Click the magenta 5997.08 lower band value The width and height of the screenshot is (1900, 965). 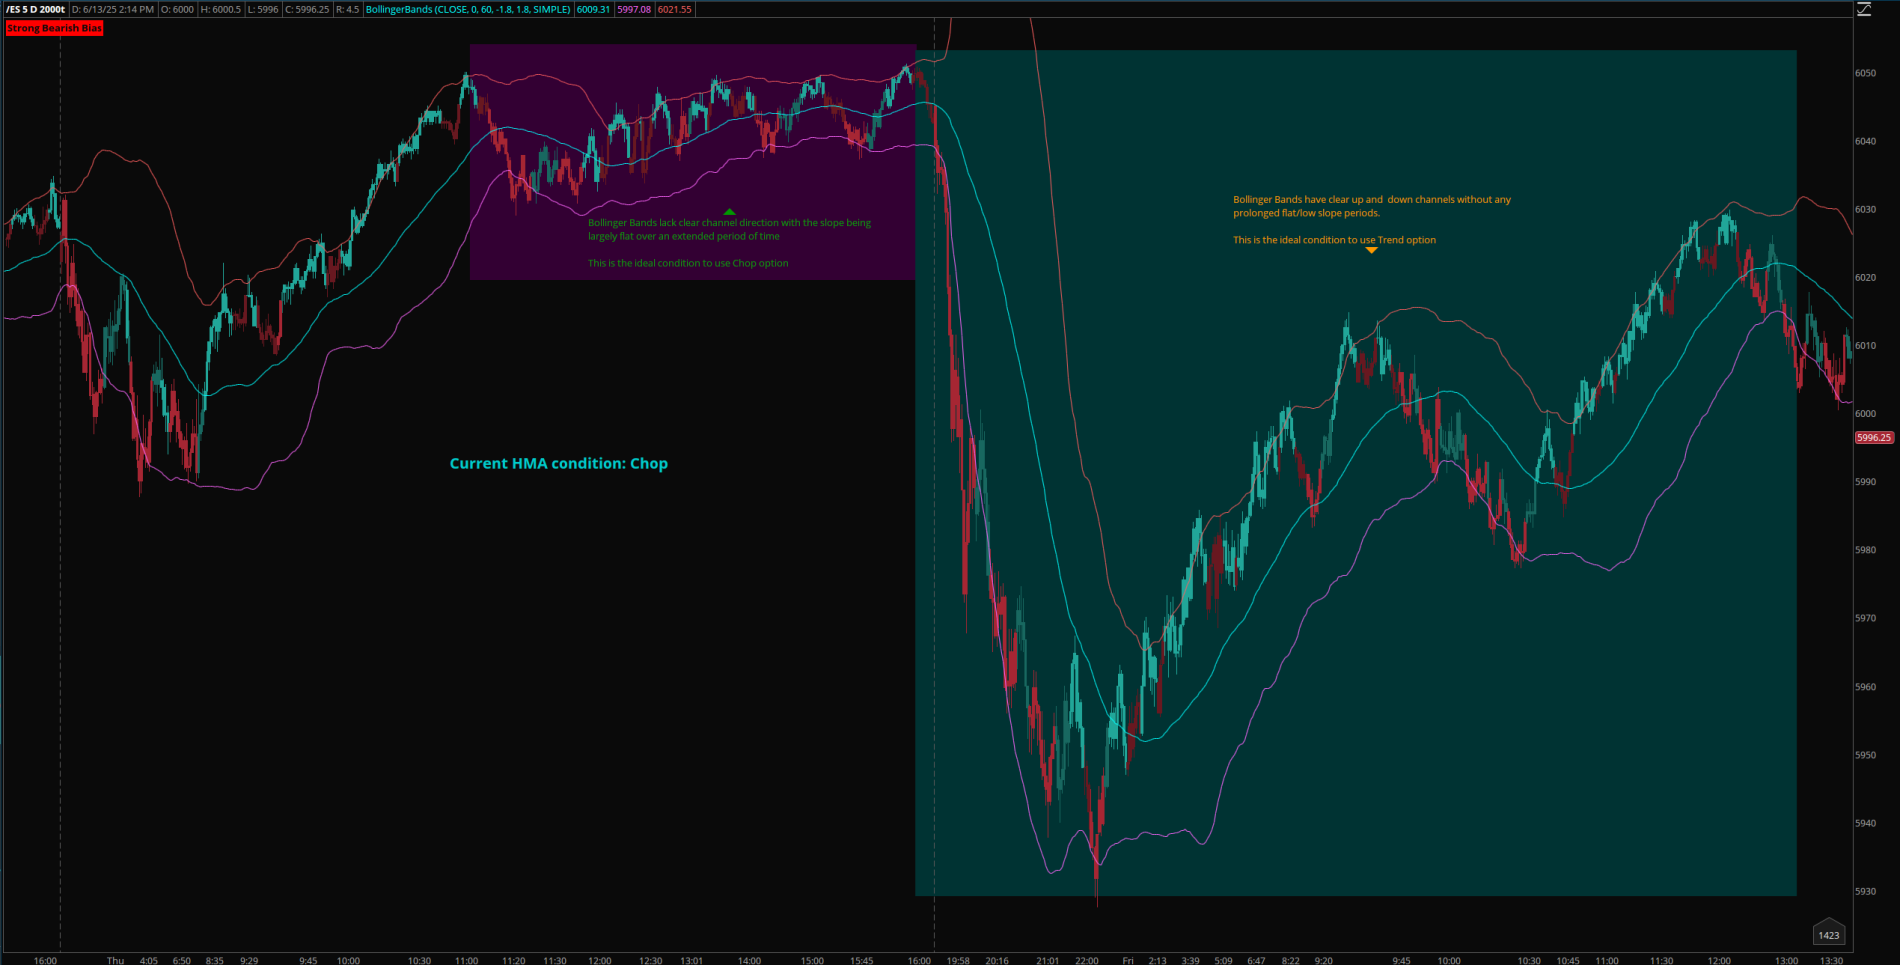[634, 9]
